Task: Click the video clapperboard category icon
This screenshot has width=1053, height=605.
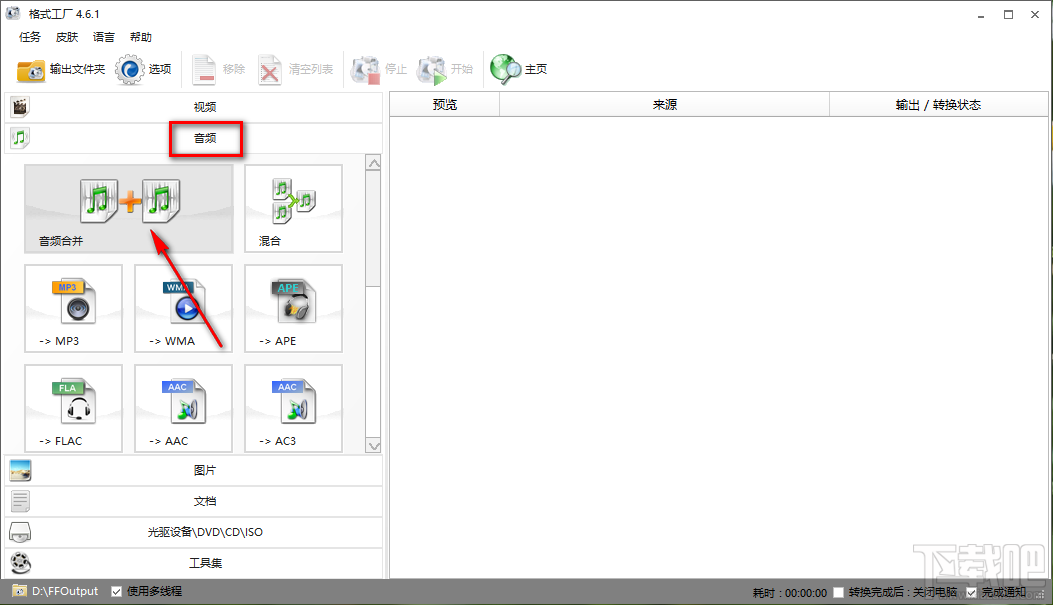Action: click(20, 107)
